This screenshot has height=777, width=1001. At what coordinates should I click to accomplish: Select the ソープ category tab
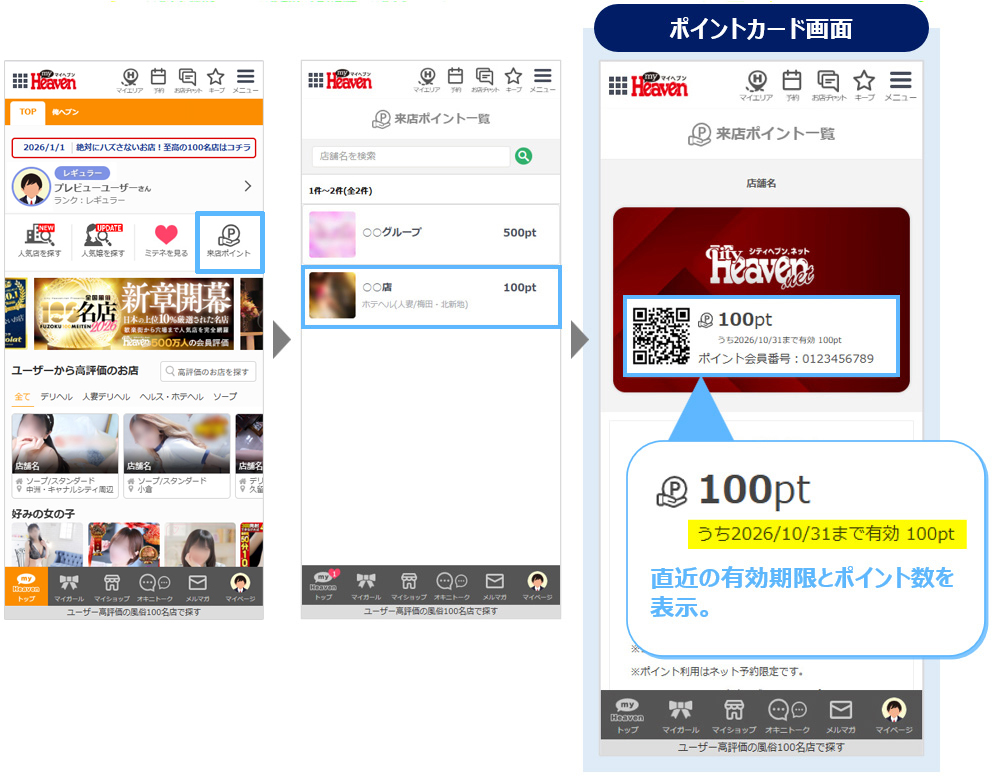click(225, 397)
